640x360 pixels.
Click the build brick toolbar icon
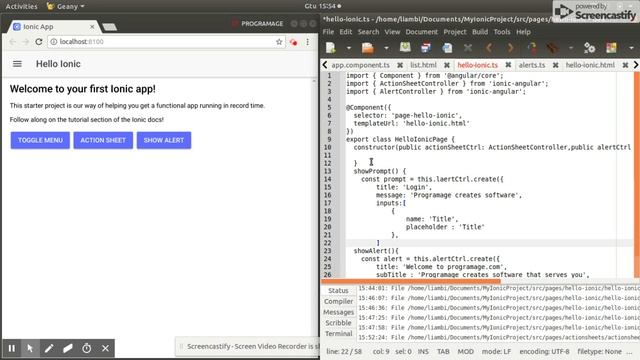[x=552, y=48]
